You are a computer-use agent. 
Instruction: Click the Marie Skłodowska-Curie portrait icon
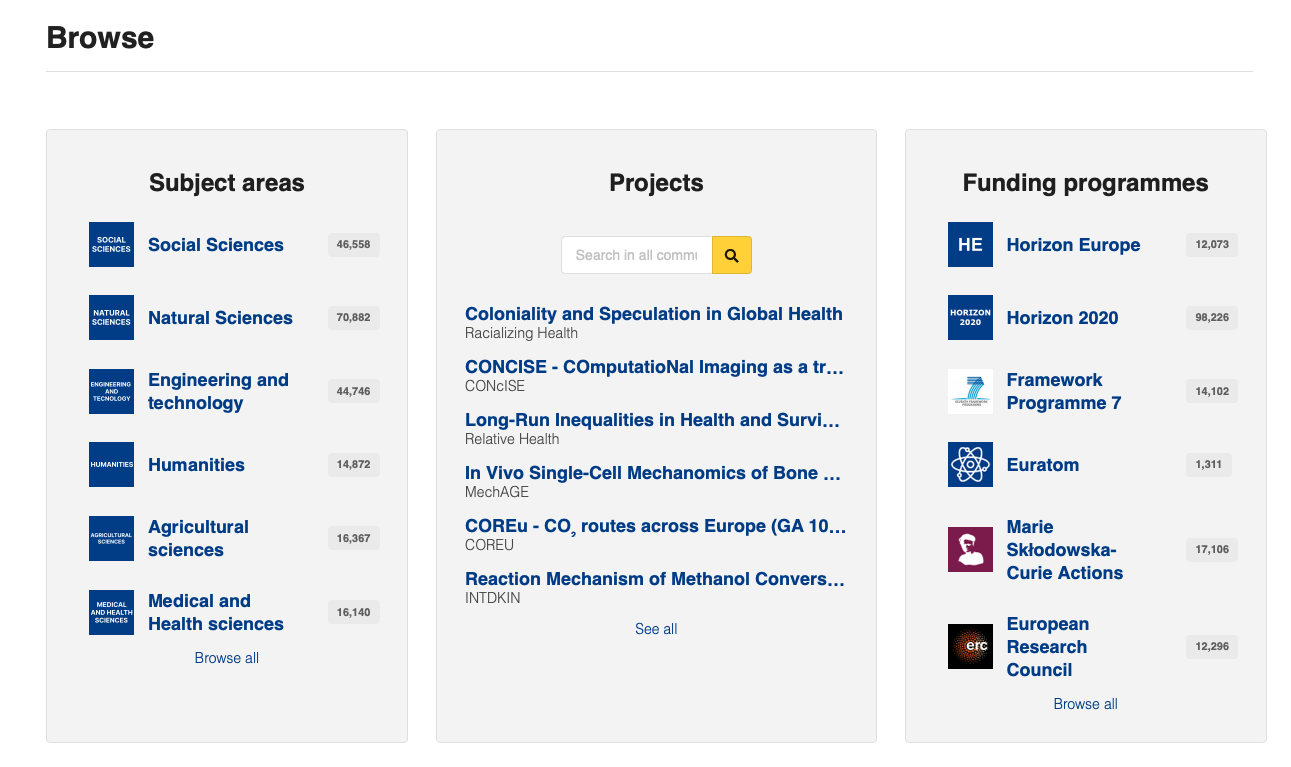pyautogui.click(x=970, y=549)
